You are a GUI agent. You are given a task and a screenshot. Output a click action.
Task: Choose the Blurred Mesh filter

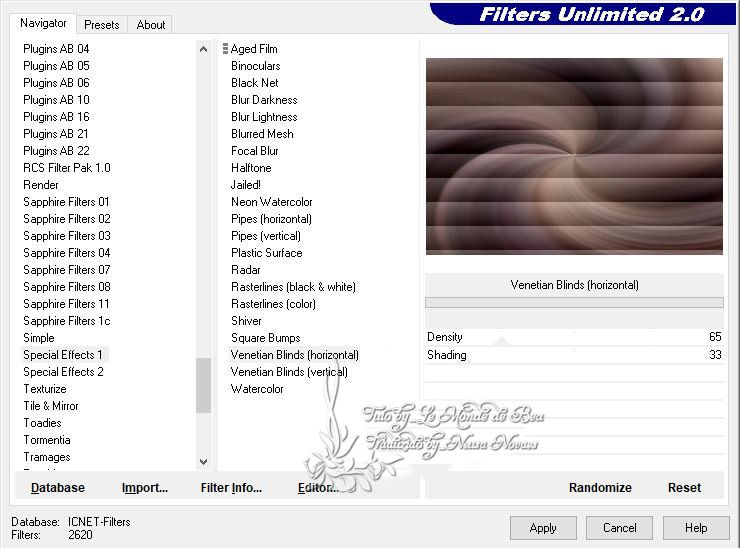click(x=262, y=134)
